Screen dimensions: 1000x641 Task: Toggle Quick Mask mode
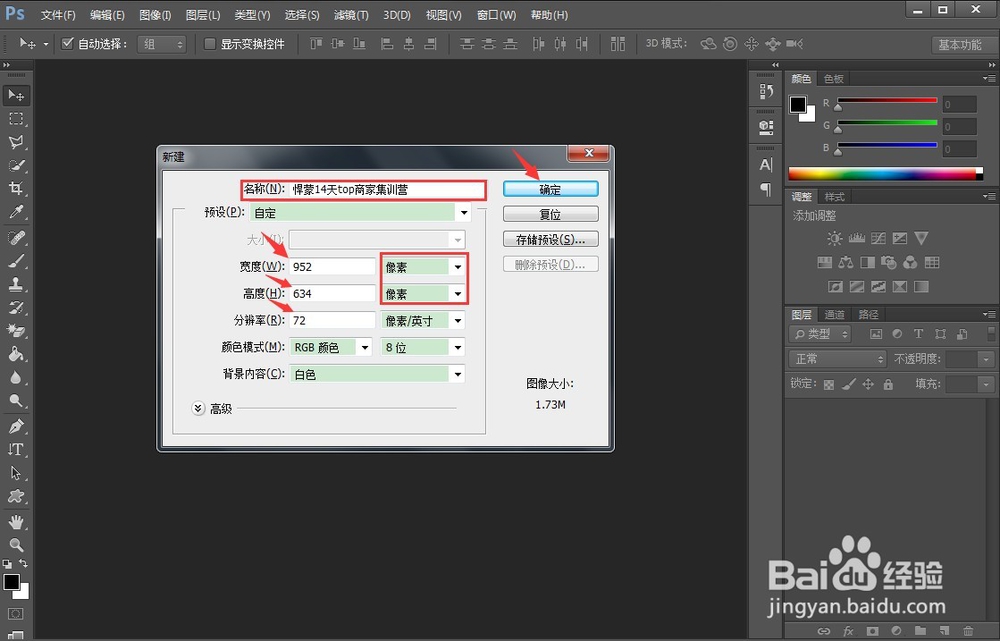16,614
